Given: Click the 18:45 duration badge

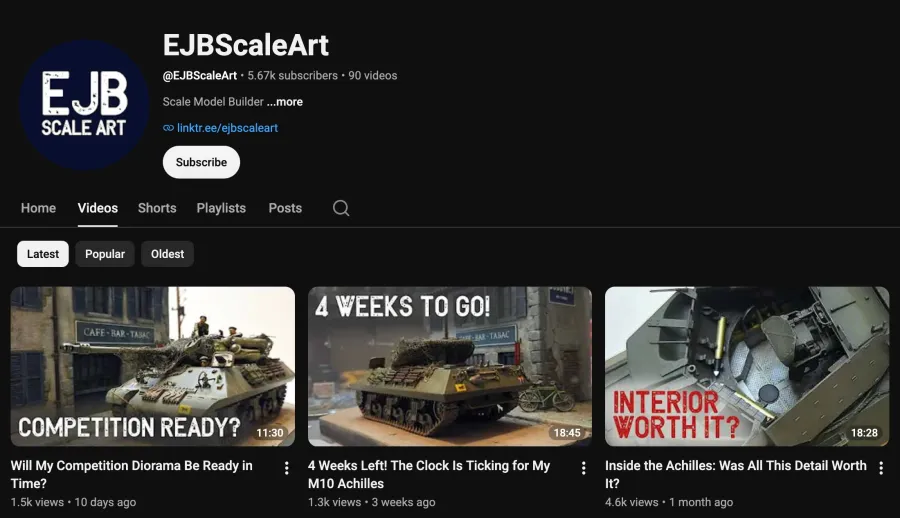Looking at the screenshot, I should click(567, 432).
